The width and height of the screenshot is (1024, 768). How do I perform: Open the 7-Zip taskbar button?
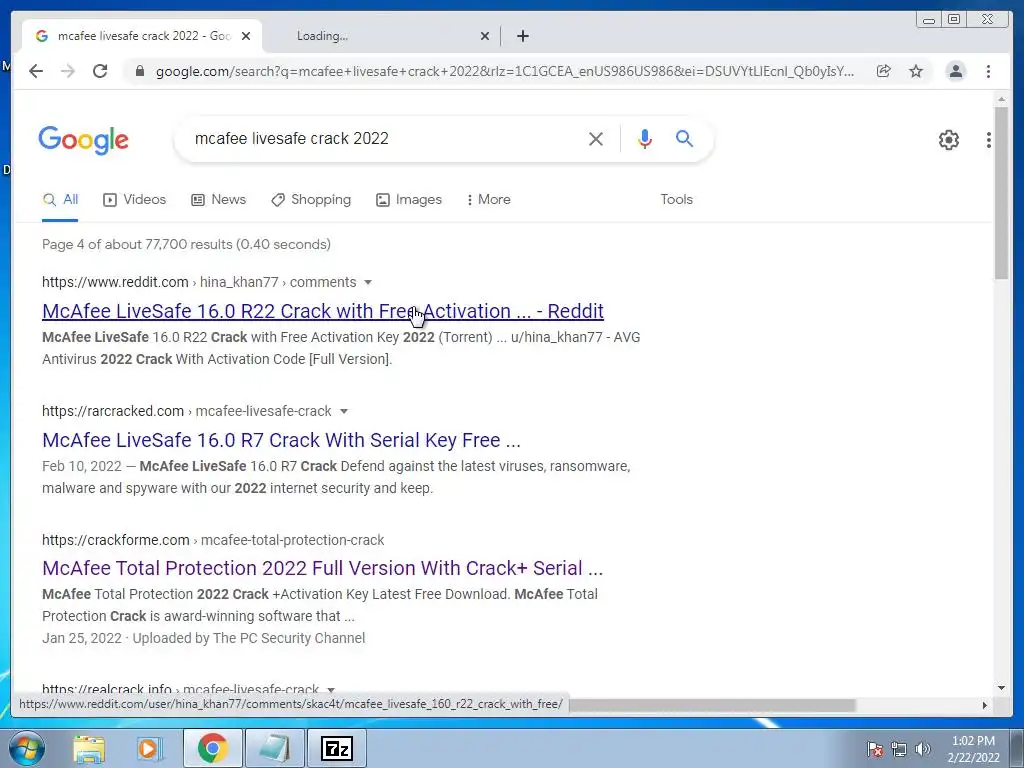click(x=337, y=748)
